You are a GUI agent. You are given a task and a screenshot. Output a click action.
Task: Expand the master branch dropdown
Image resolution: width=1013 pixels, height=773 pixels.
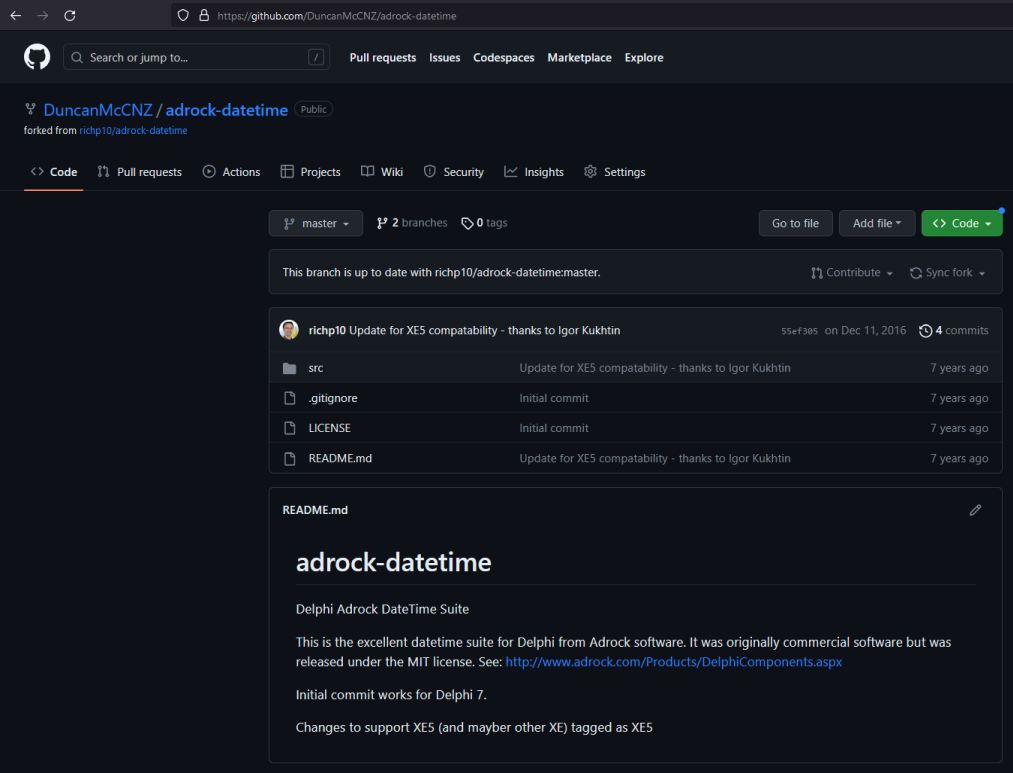click(x=316, y=223)
